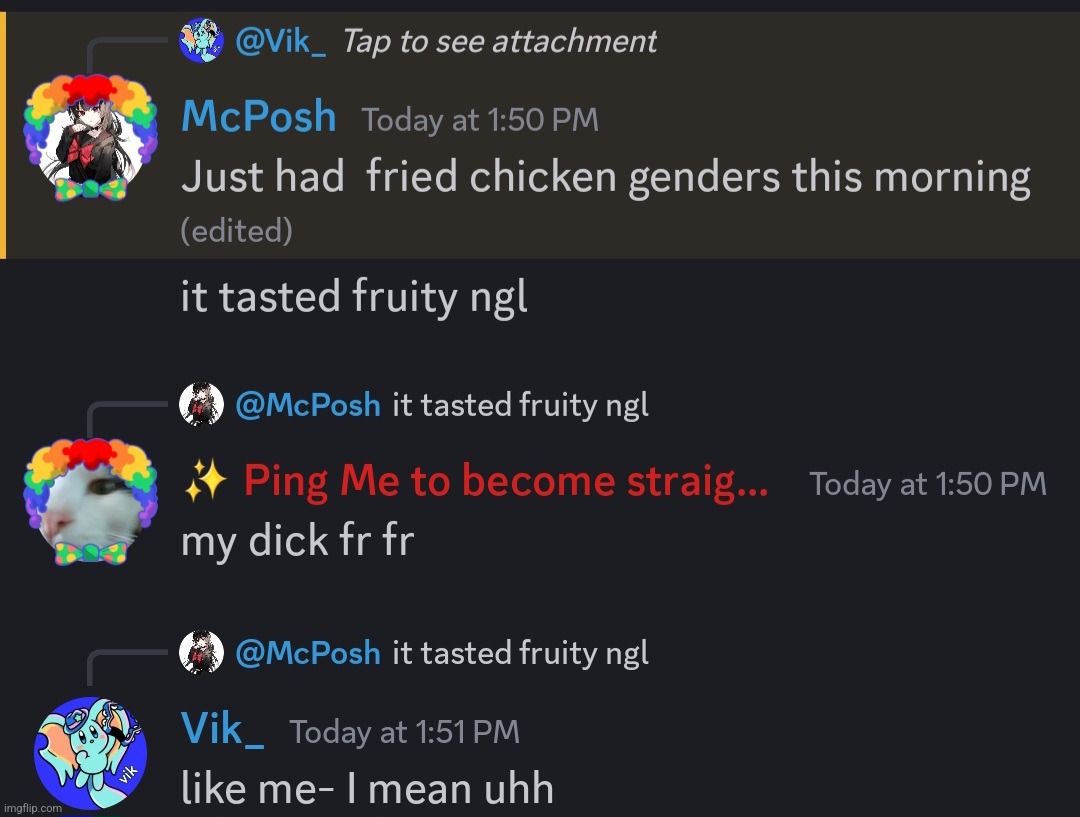Open 'Ping Me to become straig...' username
1080x817 pixels.
[506, 480]
